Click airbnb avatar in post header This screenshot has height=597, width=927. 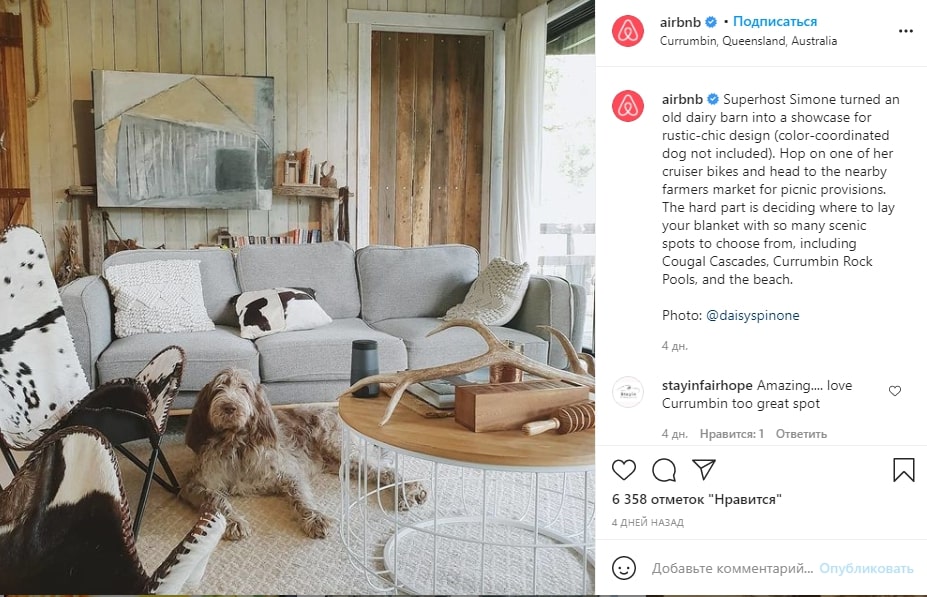pos(628,31)
